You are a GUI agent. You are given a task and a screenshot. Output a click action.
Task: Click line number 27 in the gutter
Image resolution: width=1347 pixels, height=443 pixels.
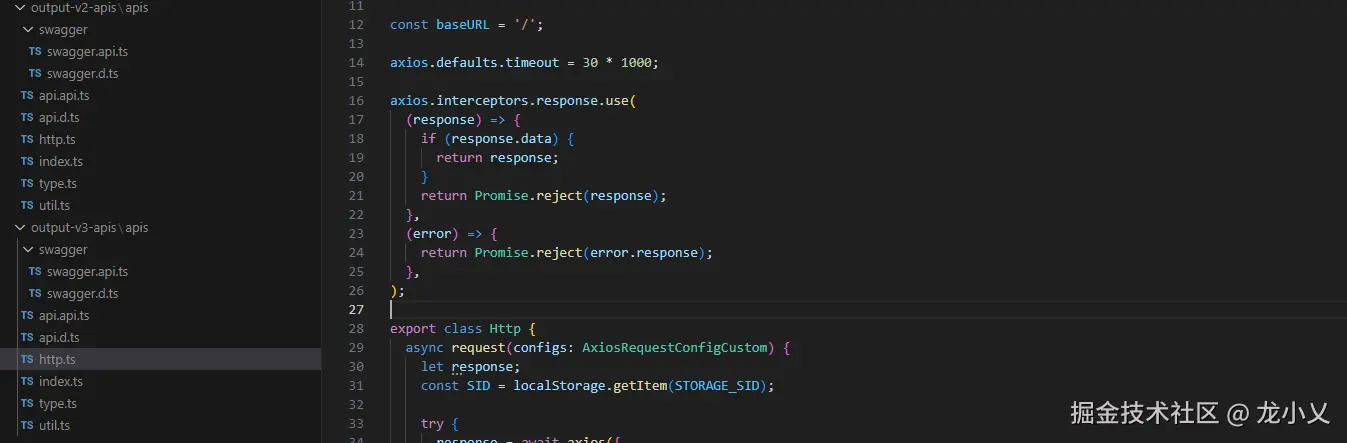coord(356,309)
